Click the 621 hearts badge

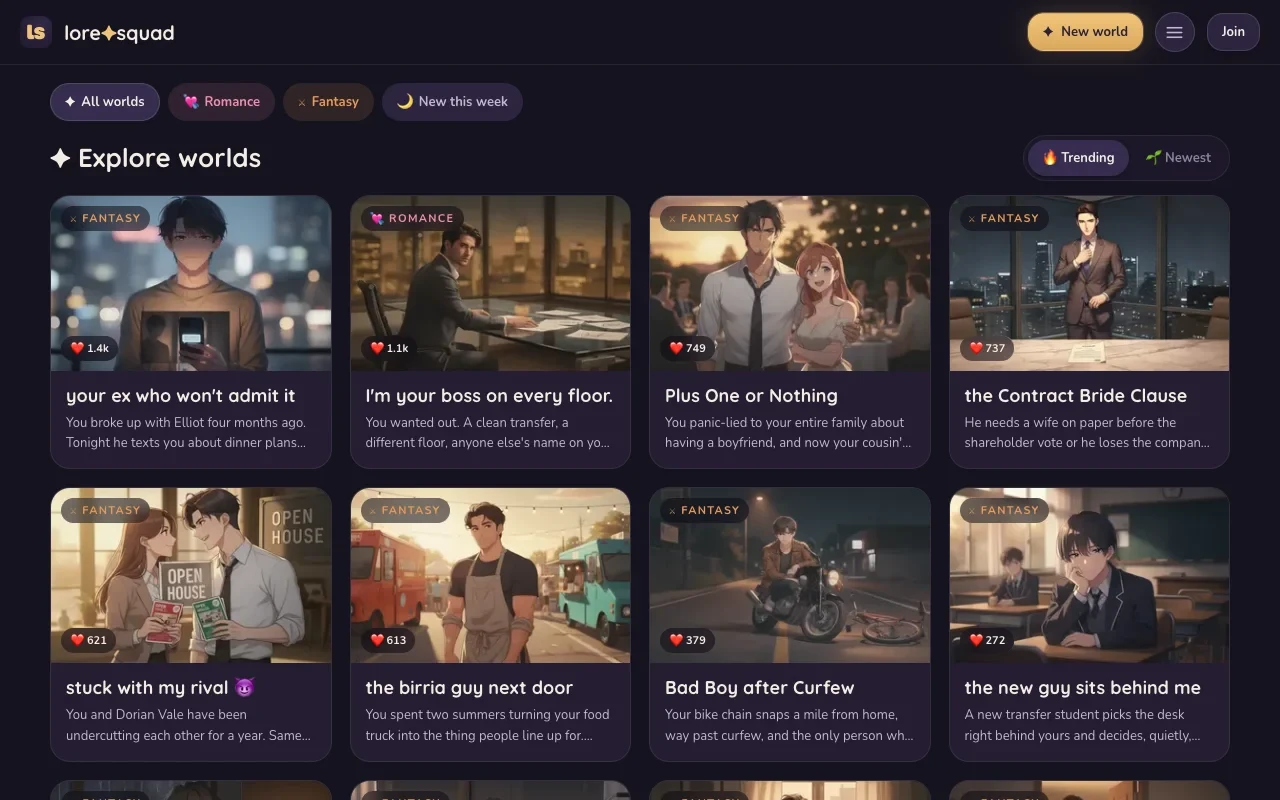click(89, 640)
